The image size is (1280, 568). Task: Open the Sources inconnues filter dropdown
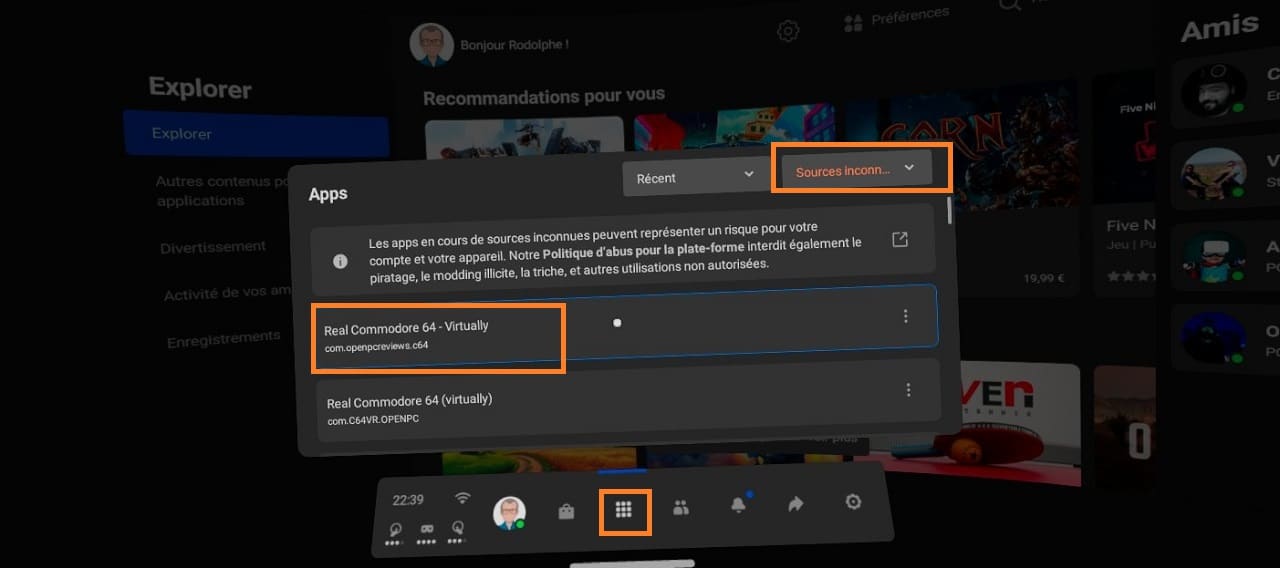point(857,170)
